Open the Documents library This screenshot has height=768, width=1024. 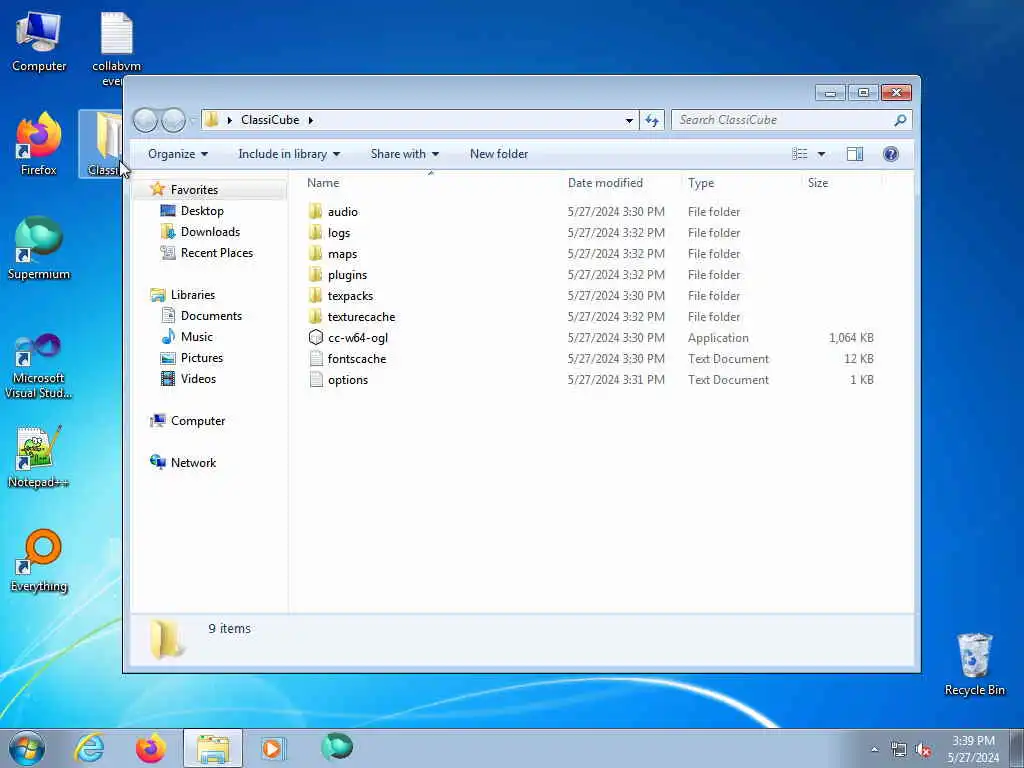pos(211,315)
